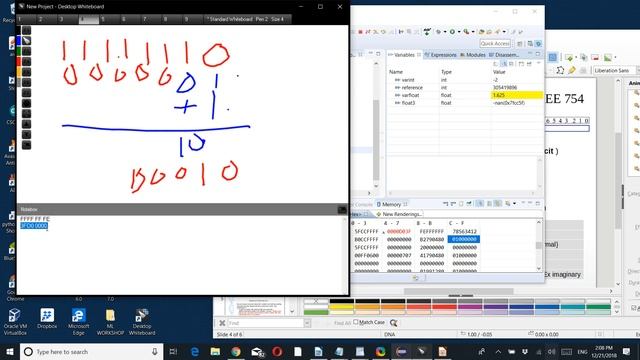Viewport: 640px width, 360px height.
Task: Open Opera browser from the taskbar
Action: coord(277,351)
